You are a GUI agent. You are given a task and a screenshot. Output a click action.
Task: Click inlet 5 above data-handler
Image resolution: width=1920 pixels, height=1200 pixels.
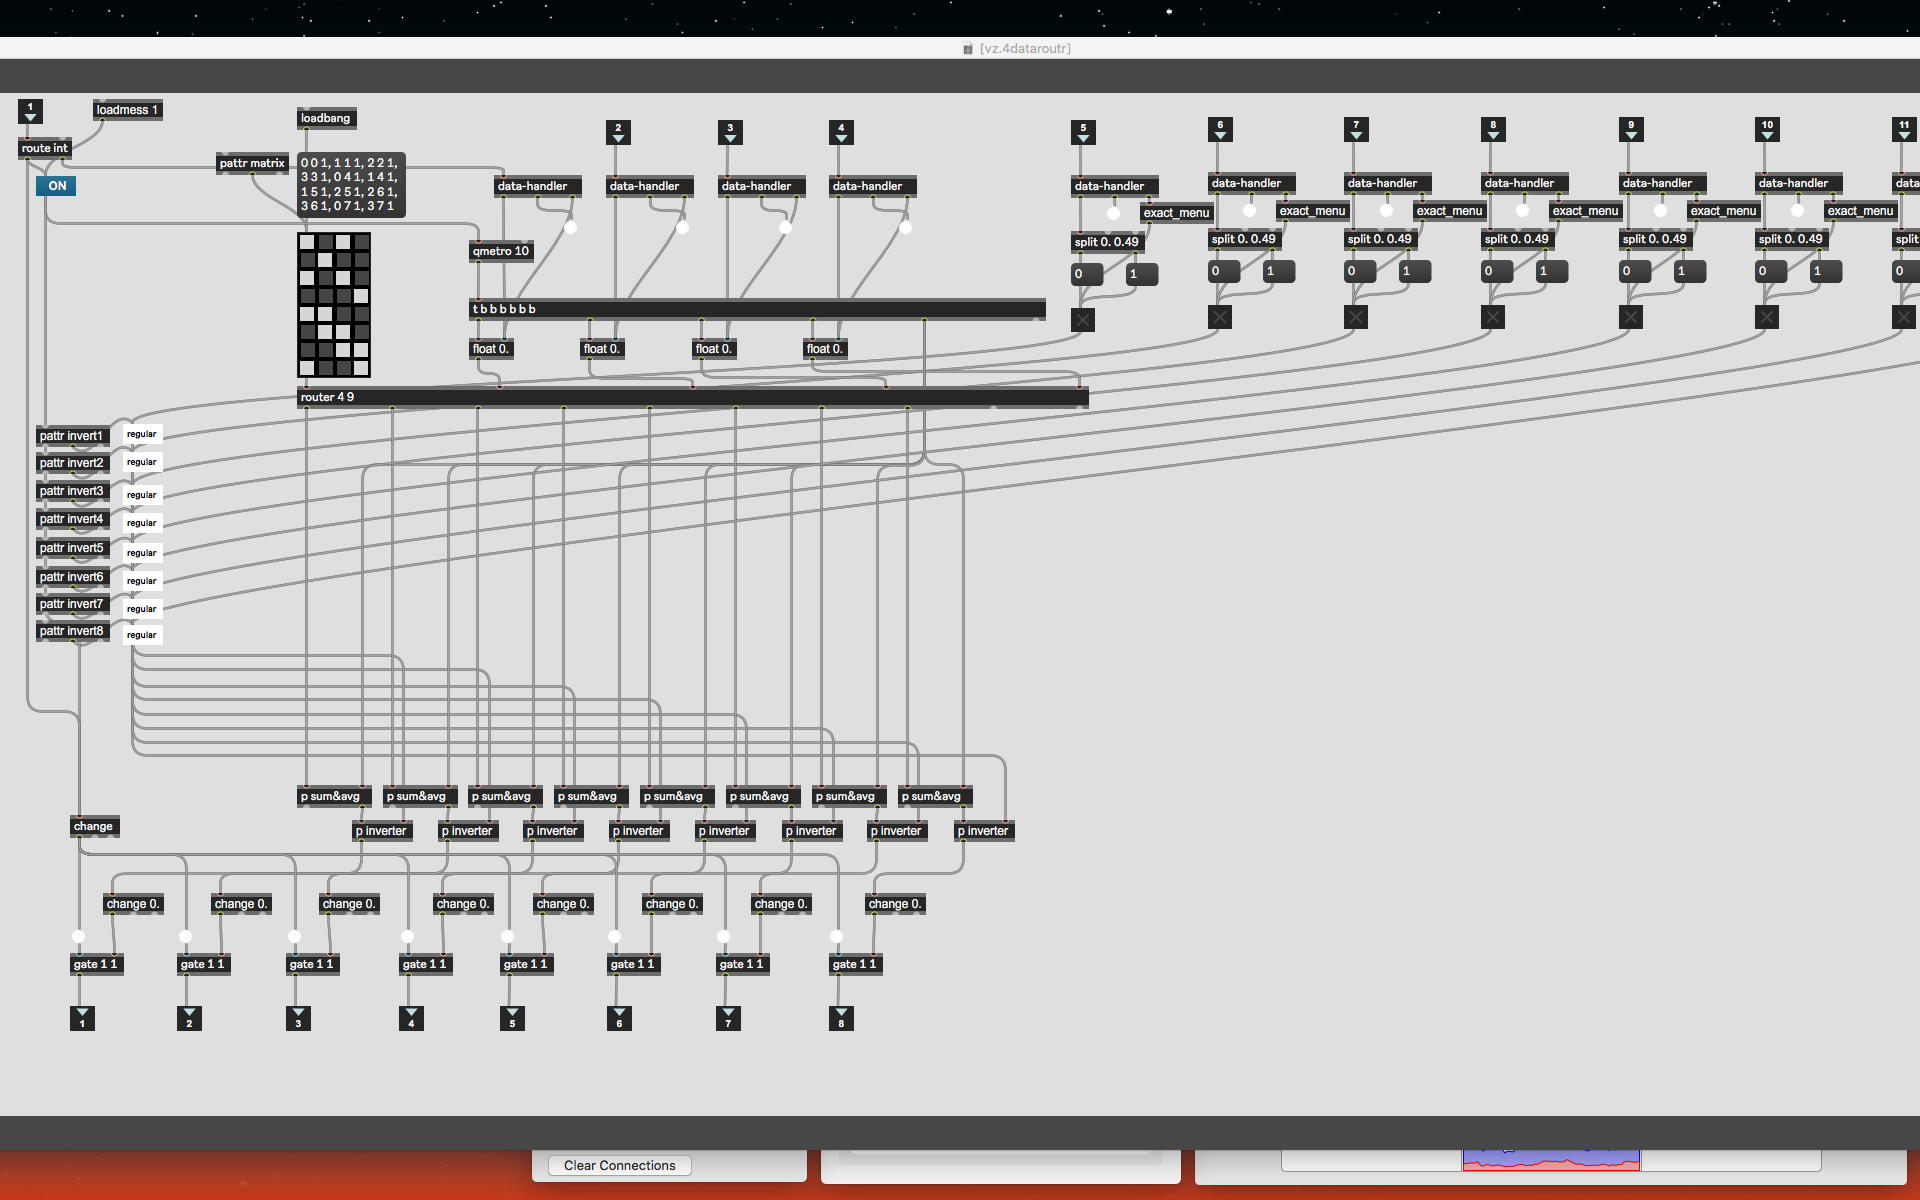click(x=1083, y=132)
